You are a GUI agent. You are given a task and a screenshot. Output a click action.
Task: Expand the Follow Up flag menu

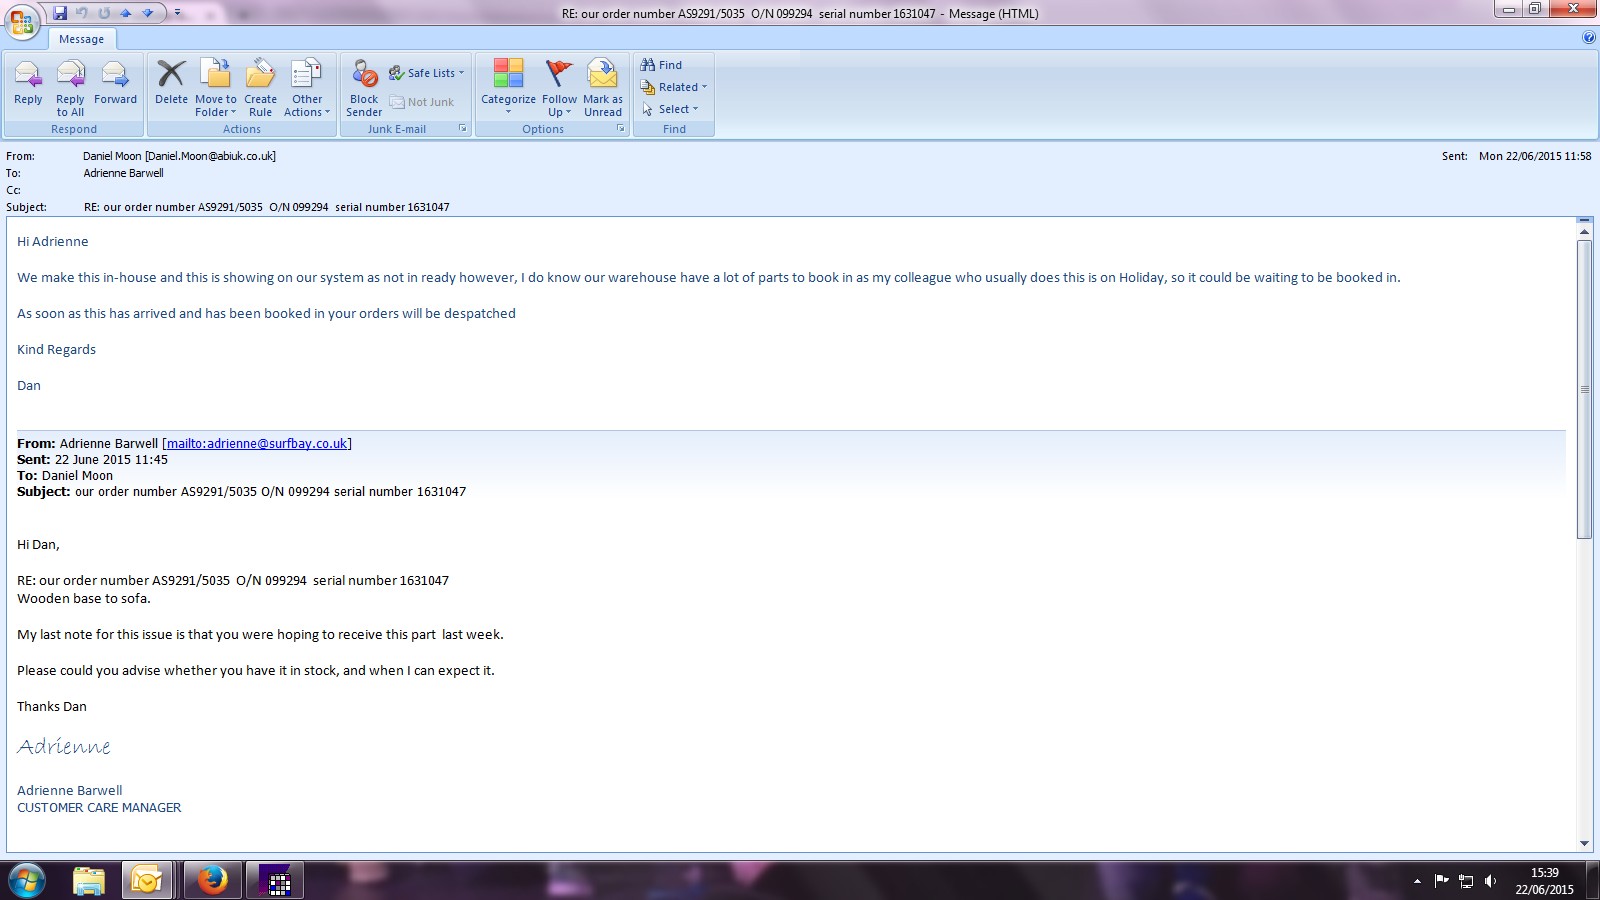tap(560, 87)
